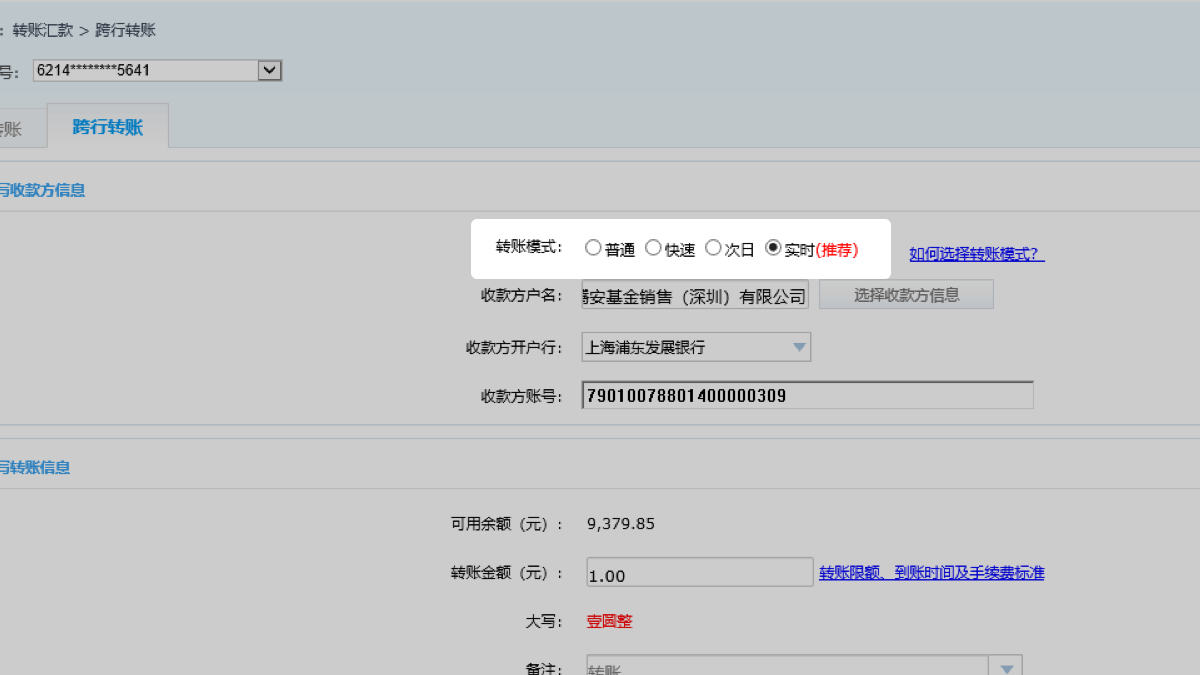Expand the 收款方开户行 bank dropdown
Viewport: 1200px width, 675px height.
798,347
